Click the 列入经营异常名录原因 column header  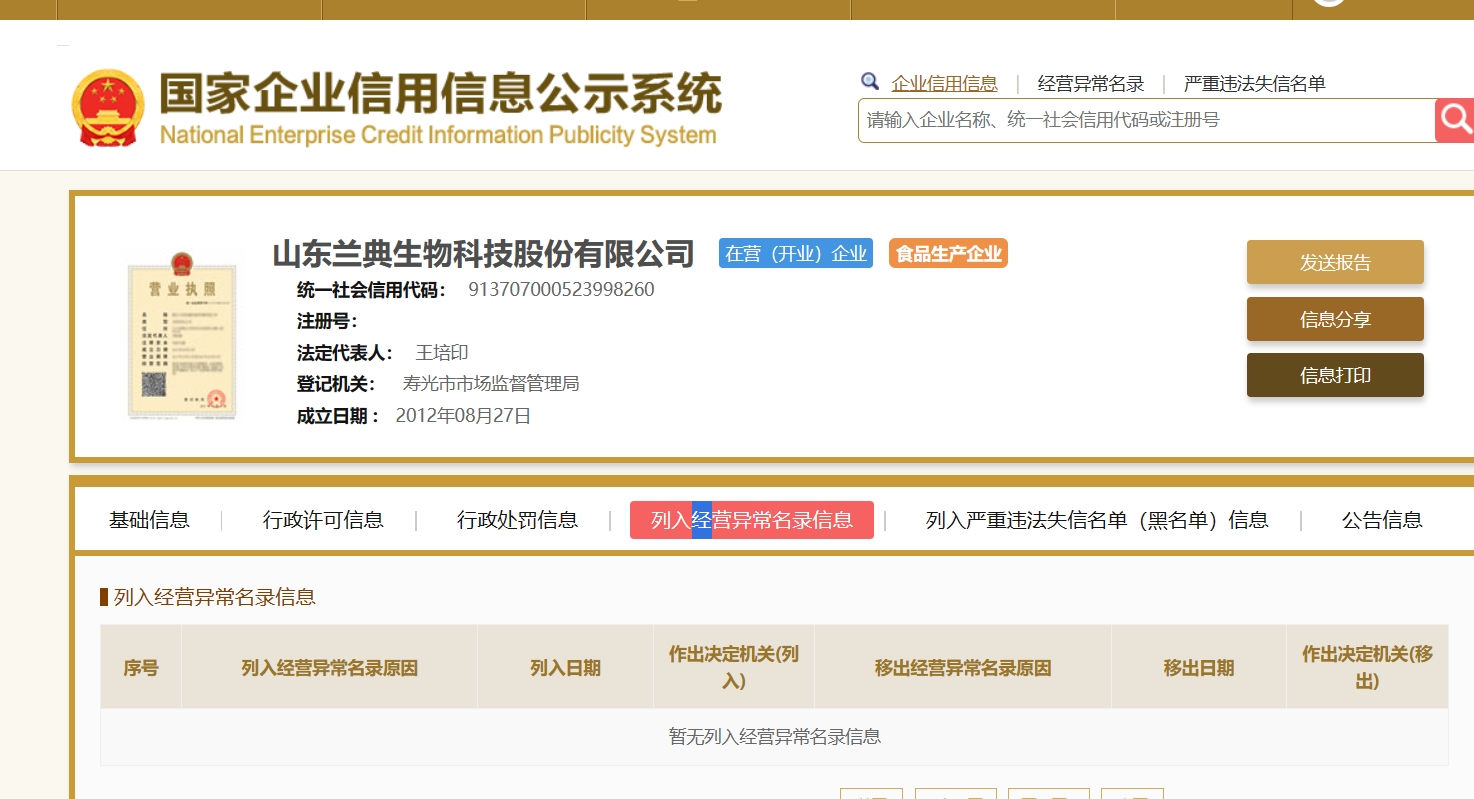click(329, 668)
